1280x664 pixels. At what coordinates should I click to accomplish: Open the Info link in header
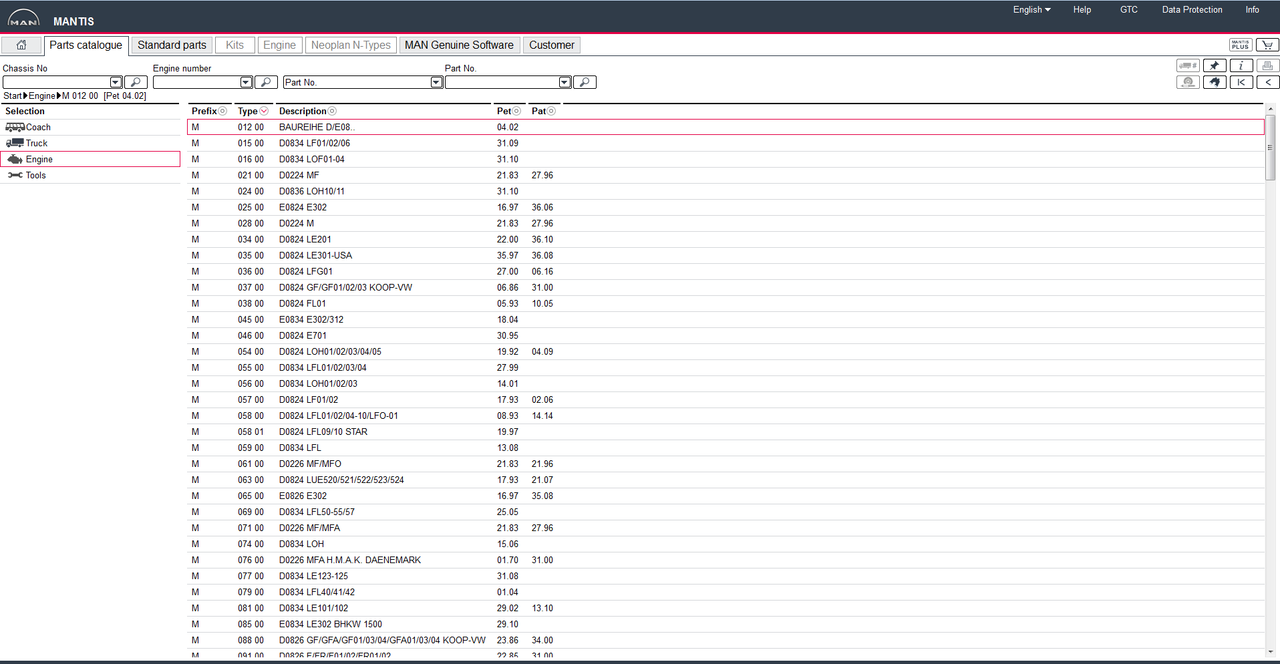coord(1252,10)
